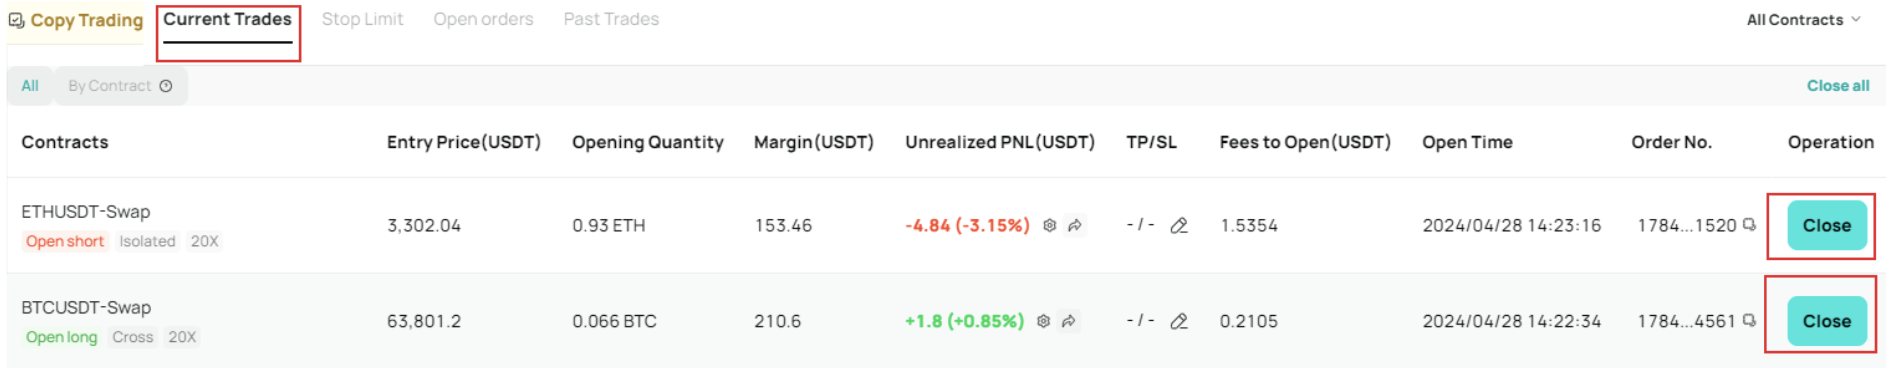The width and height of the screenshot is (1888, 368).
Task: Select the All filter toggle
Action: (30, 86)
